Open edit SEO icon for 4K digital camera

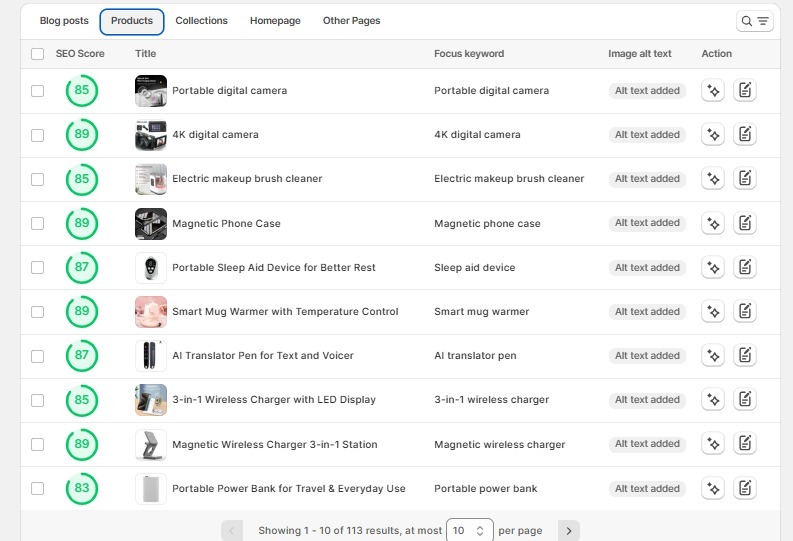tap(744, 135)
